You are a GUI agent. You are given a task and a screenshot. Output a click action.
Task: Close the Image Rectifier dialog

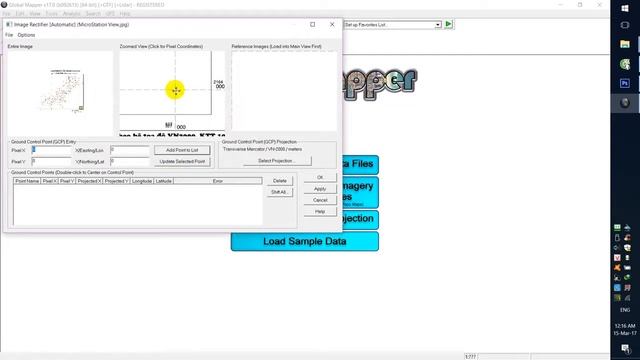(x=332, y=24)
